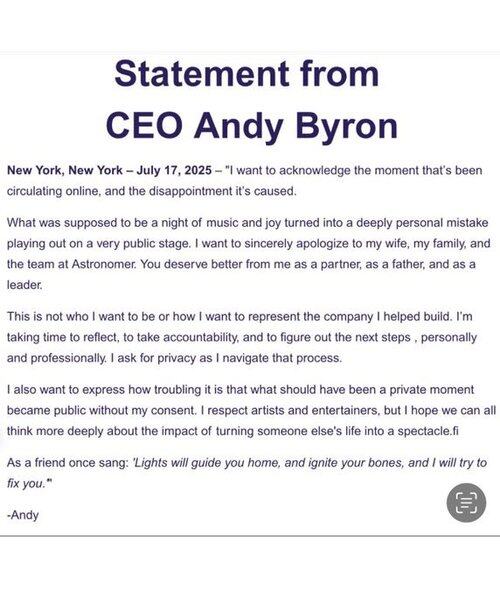Click the italic 'fix you.' closing lyric line
Screen dimensions: 500x594
29,483
